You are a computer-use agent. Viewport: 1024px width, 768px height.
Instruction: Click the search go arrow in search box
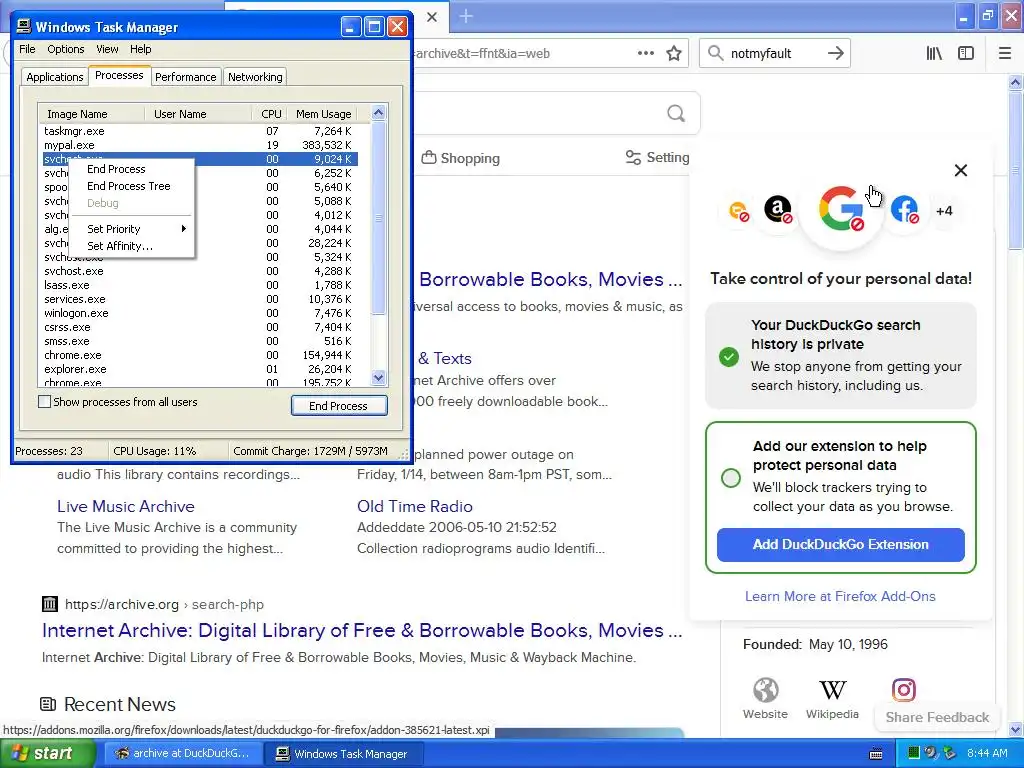pos(835,54)
